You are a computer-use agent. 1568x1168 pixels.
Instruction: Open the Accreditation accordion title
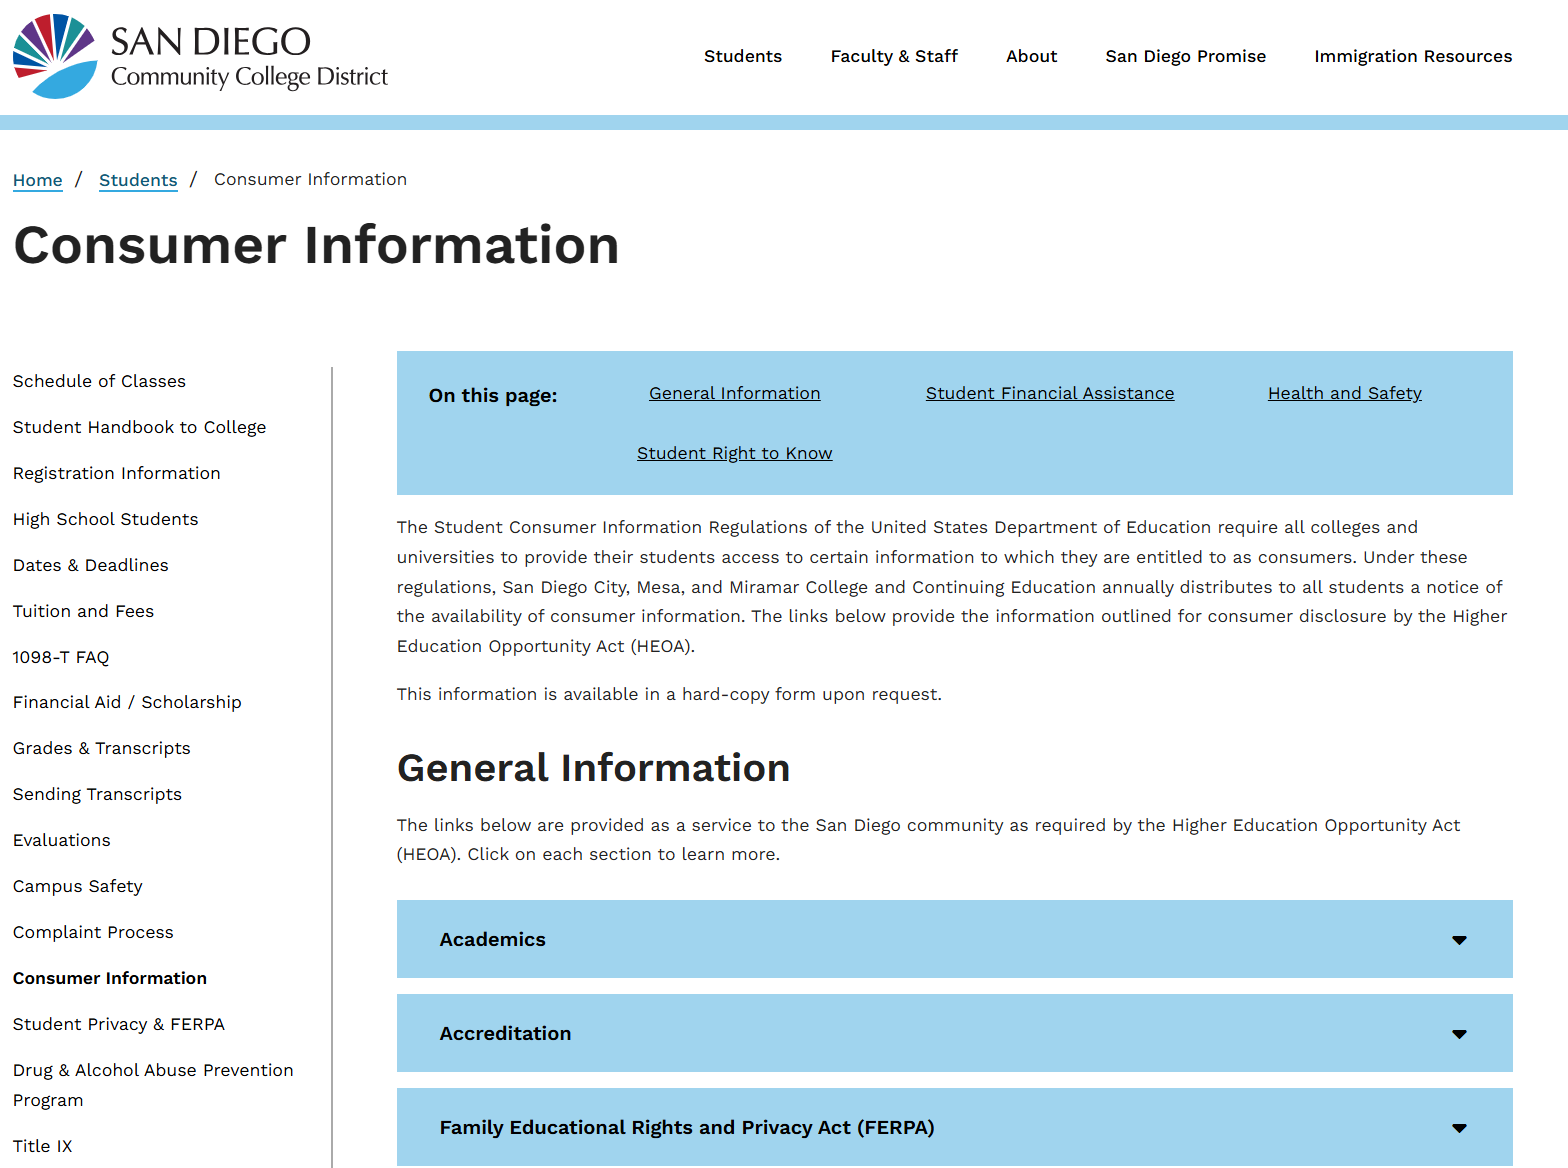click(x=506, y=1033)
